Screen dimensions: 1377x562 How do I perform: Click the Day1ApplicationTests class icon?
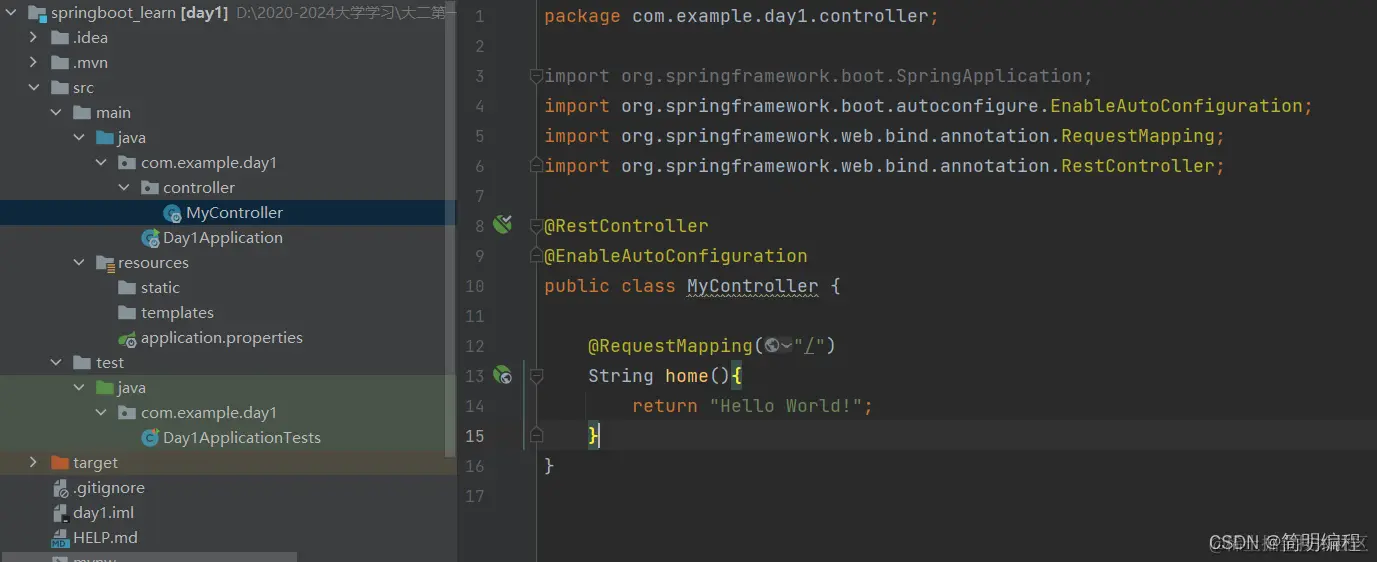pyautogui.click(x=150, y=438)
